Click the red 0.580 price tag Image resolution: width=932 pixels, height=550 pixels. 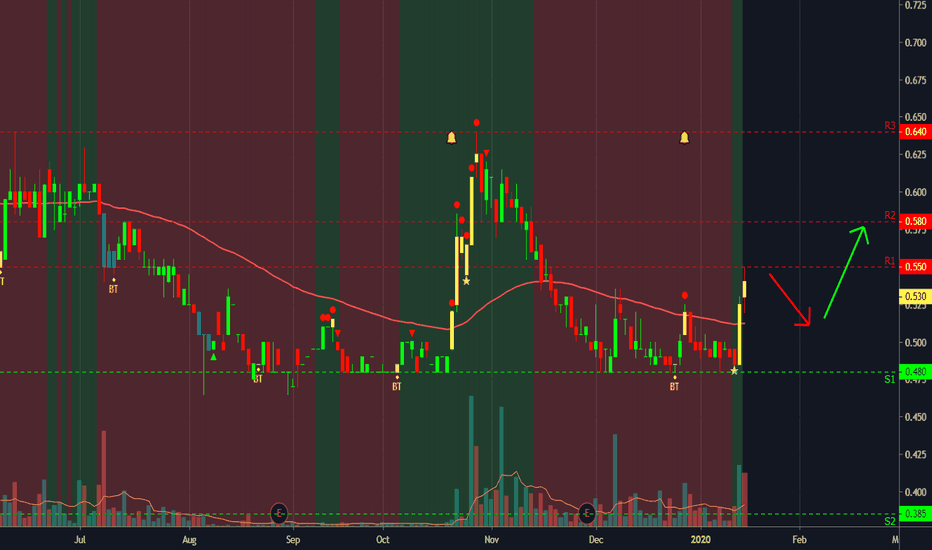coord(915,221)
